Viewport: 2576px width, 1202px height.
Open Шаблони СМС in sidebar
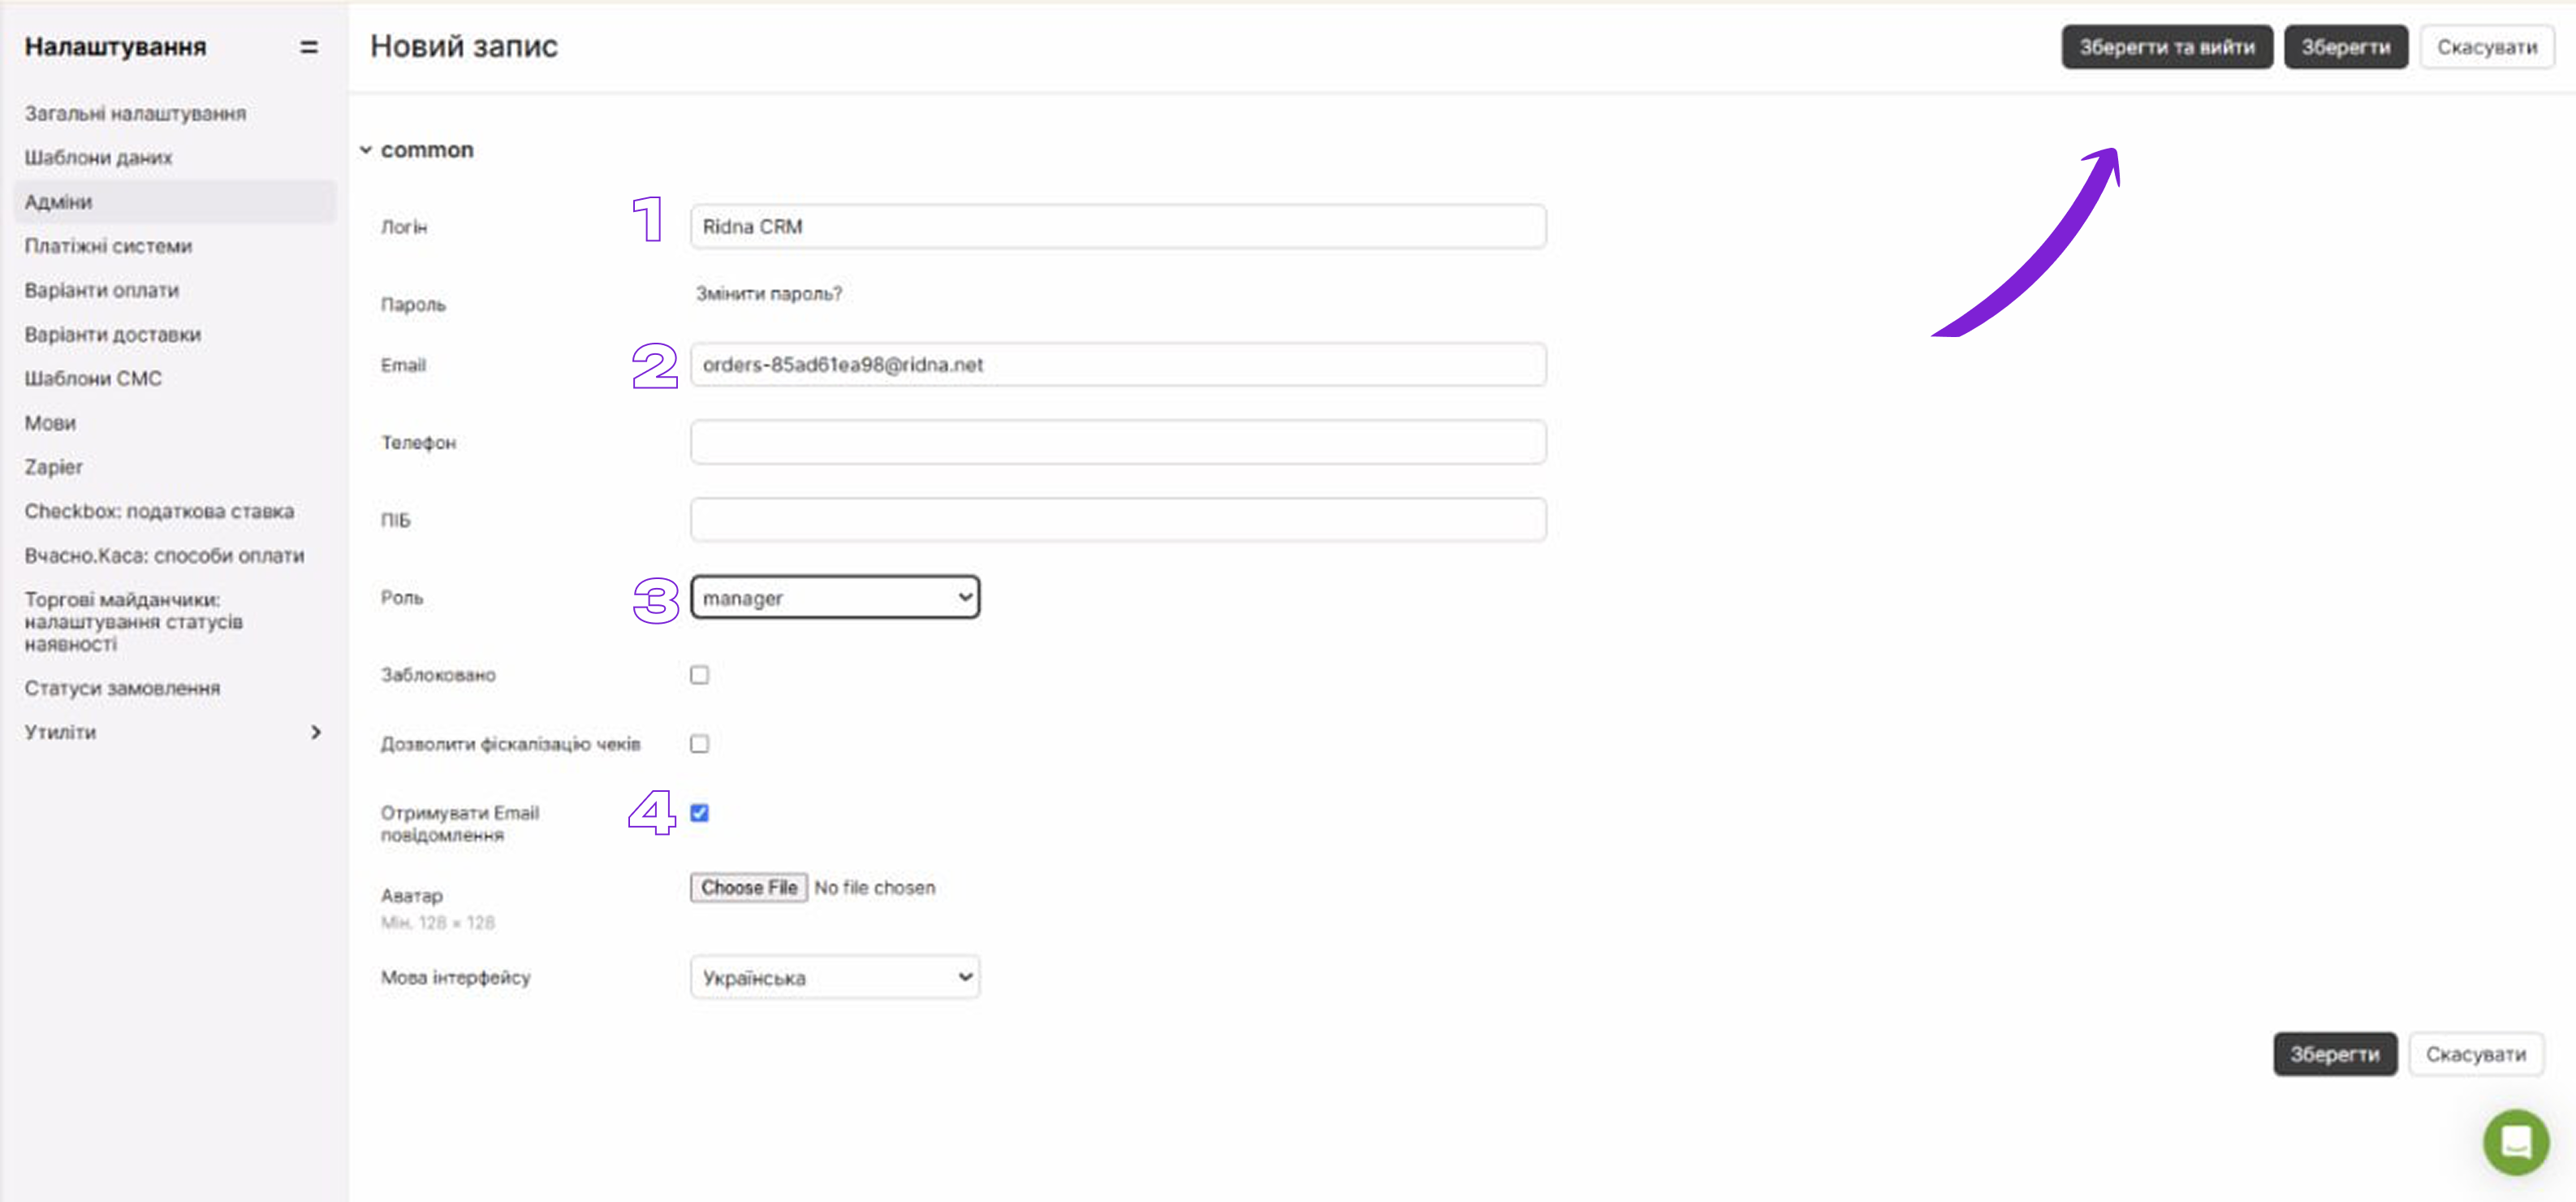93,378
